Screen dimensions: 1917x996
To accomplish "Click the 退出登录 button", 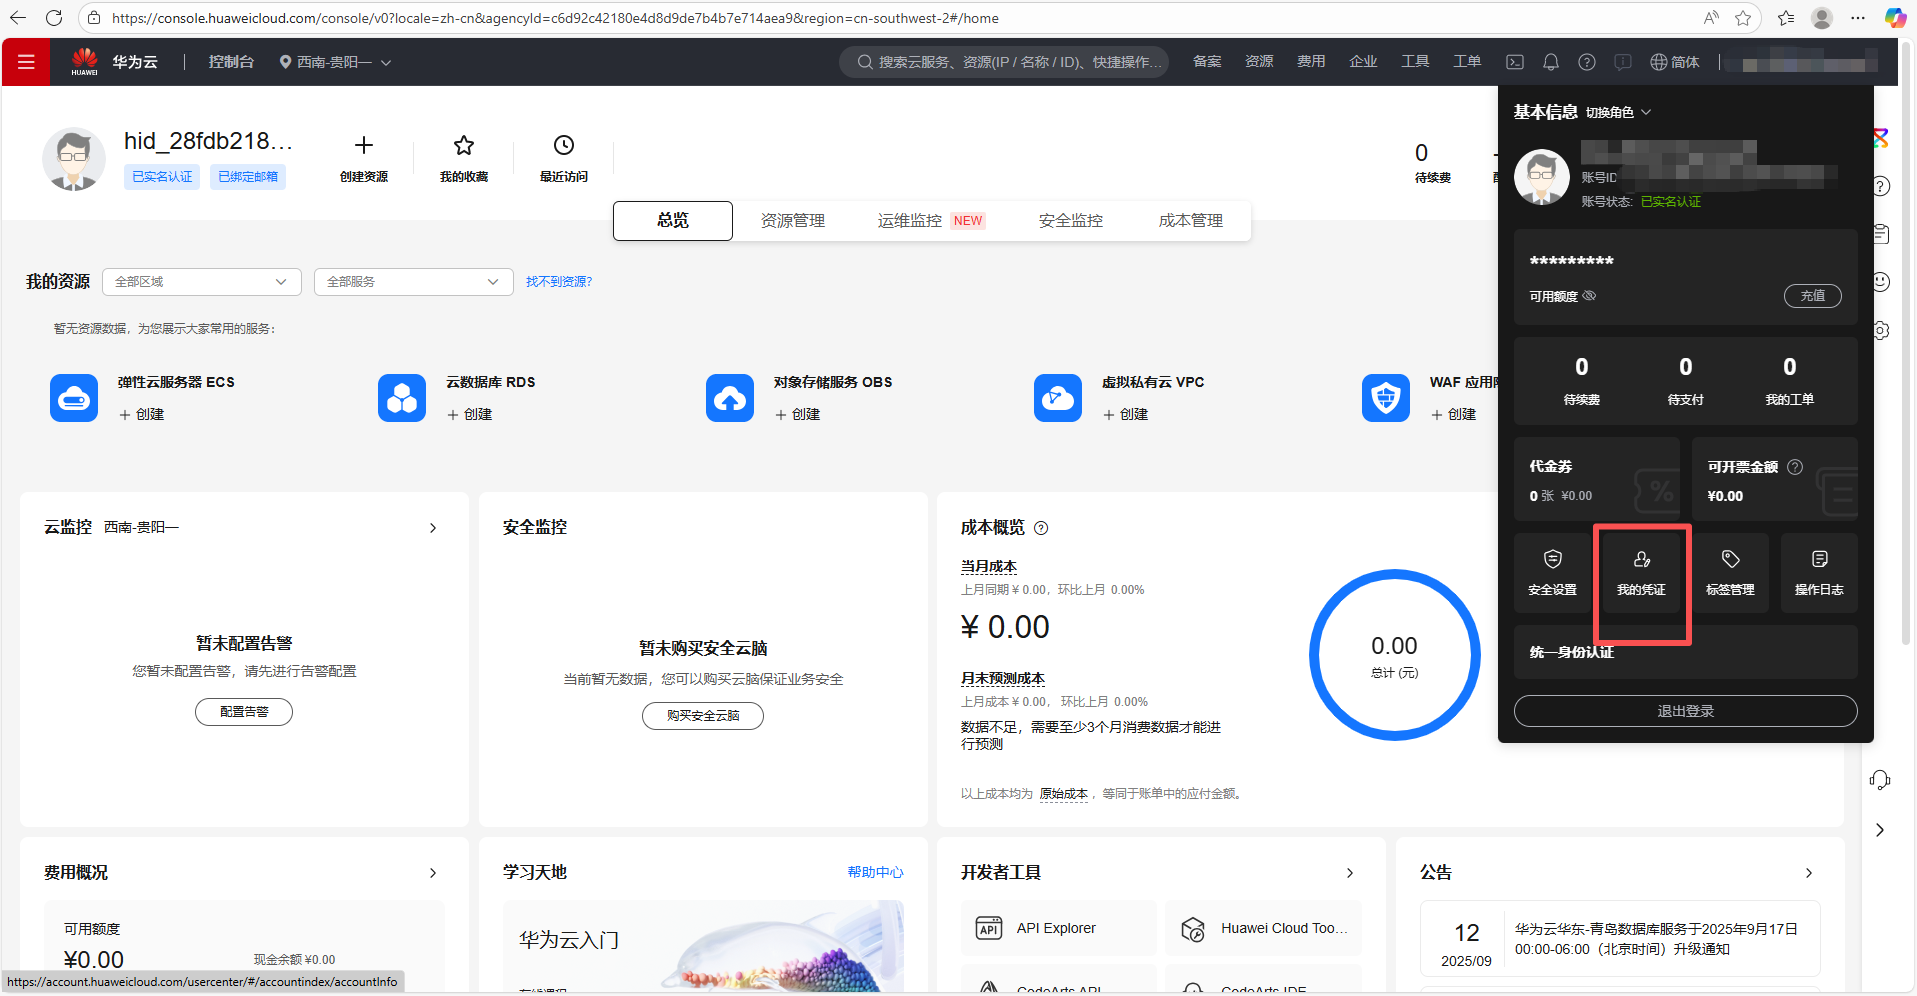I will pos(1686,711).
